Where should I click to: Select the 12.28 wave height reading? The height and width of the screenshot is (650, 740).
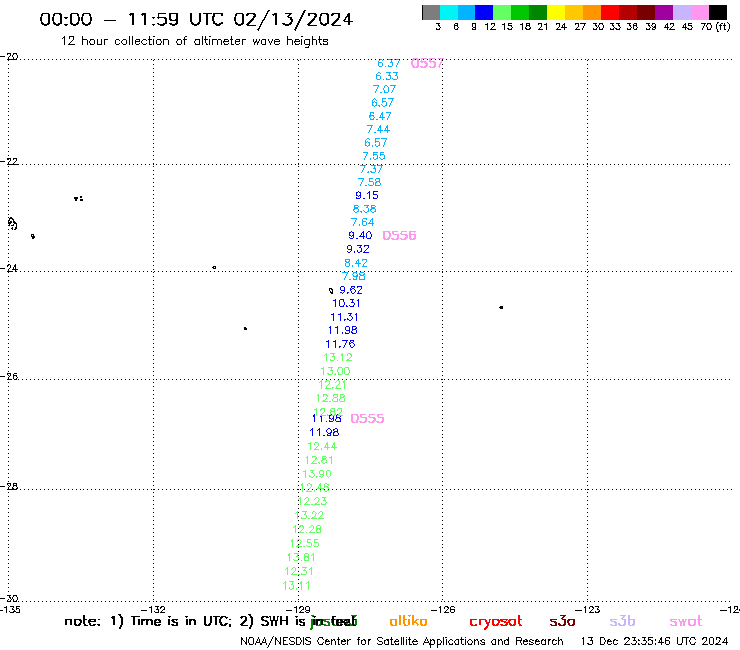pos(307,529)
